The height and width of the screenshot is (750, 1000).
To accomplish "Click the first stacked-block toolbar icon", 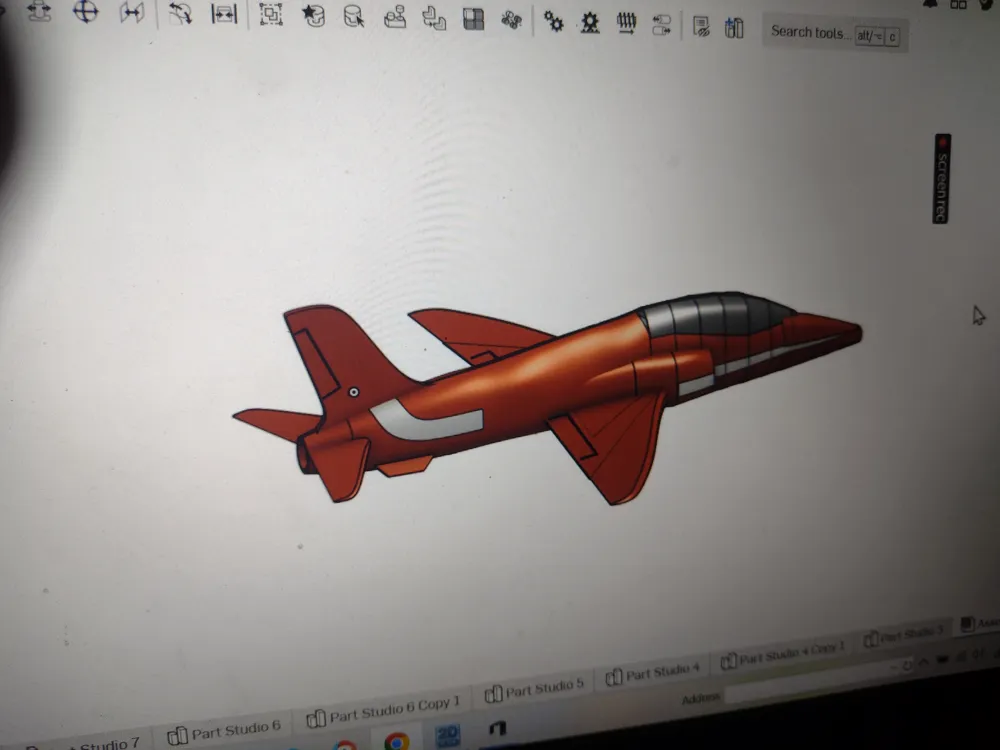I will click(x=39, y=11).
